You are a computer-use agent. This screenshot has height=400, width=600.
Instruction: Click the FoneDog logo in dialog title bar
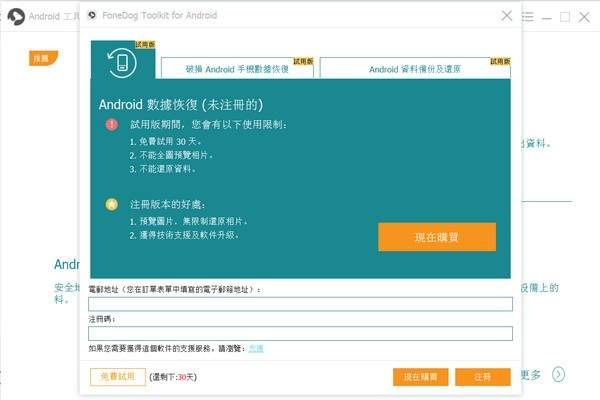[x=92, y=16]
